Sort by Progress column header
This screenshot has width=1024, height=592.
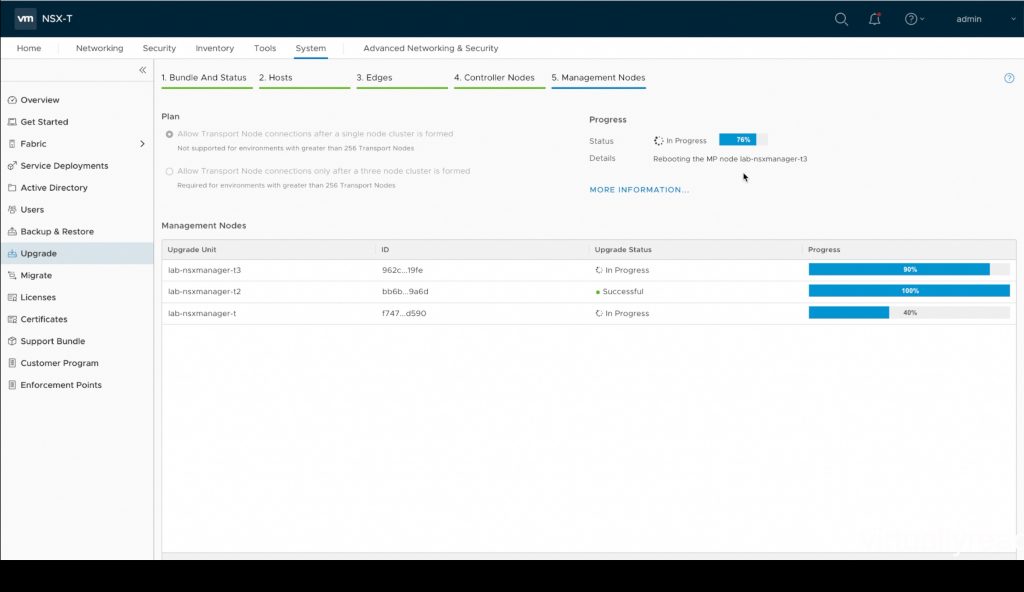coord(824,250)
